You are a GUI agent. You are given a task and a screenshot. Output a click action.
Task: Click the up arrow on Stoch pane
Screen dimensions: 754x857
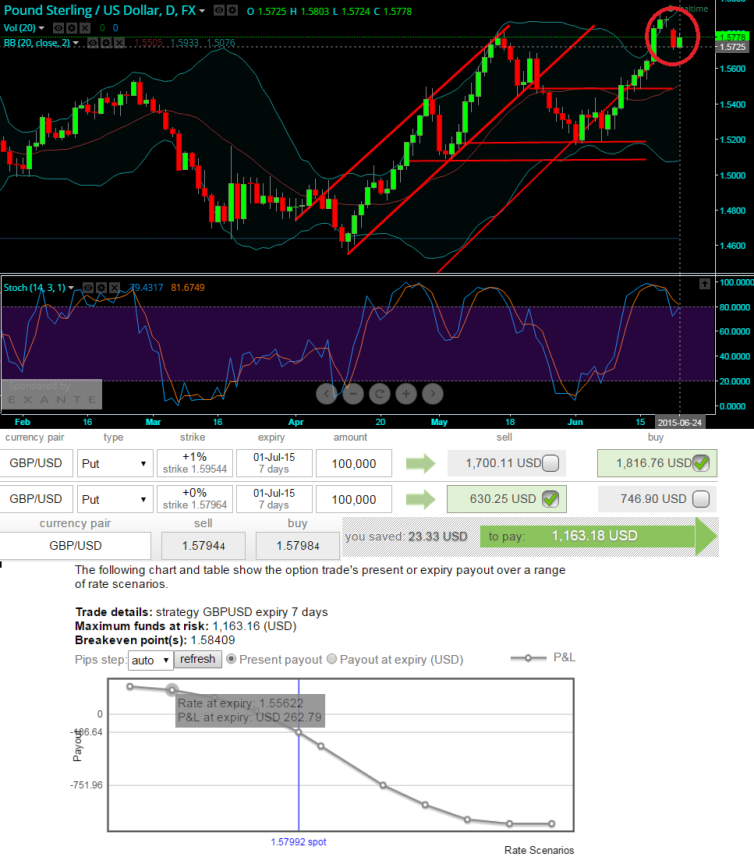pyautogui.click(x=704, y=284)
